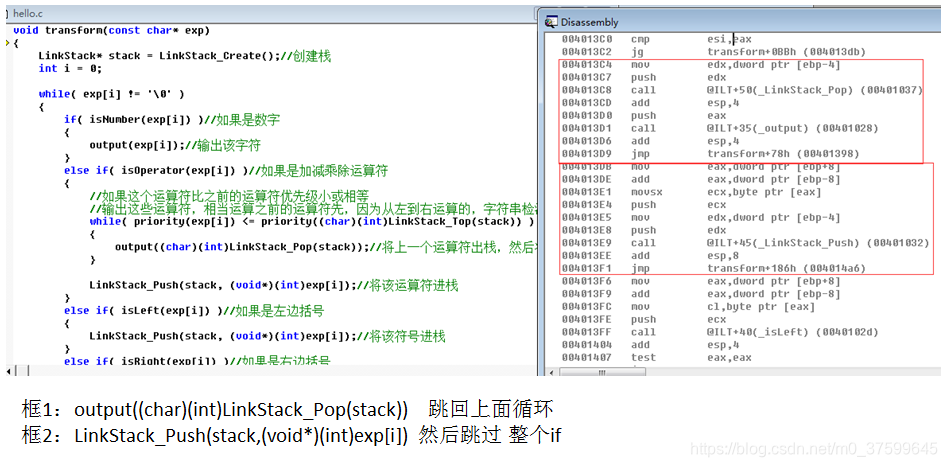Click disassembly row 004013DE add eax,dword ptr [ebp-8]
This screenshot has width=947, height=467.
[701, 179]
